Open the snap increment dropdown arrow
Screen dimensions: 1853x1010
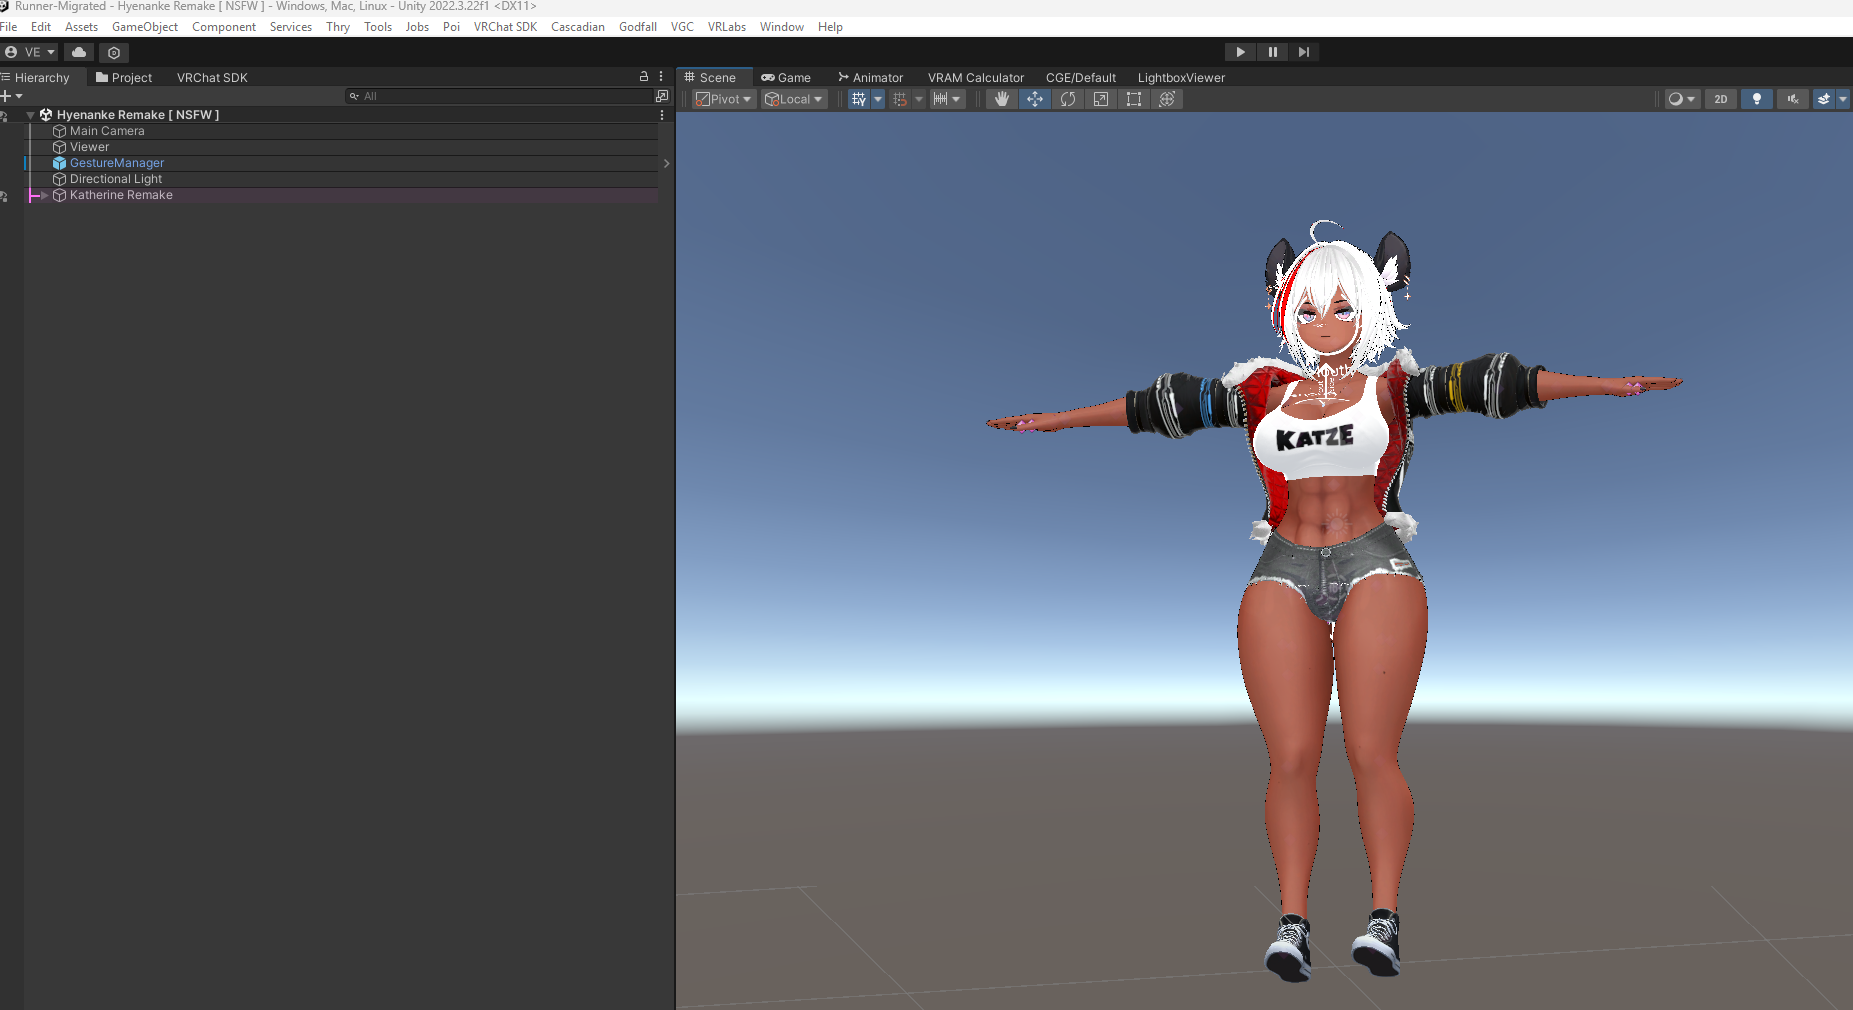coord(957,99)
